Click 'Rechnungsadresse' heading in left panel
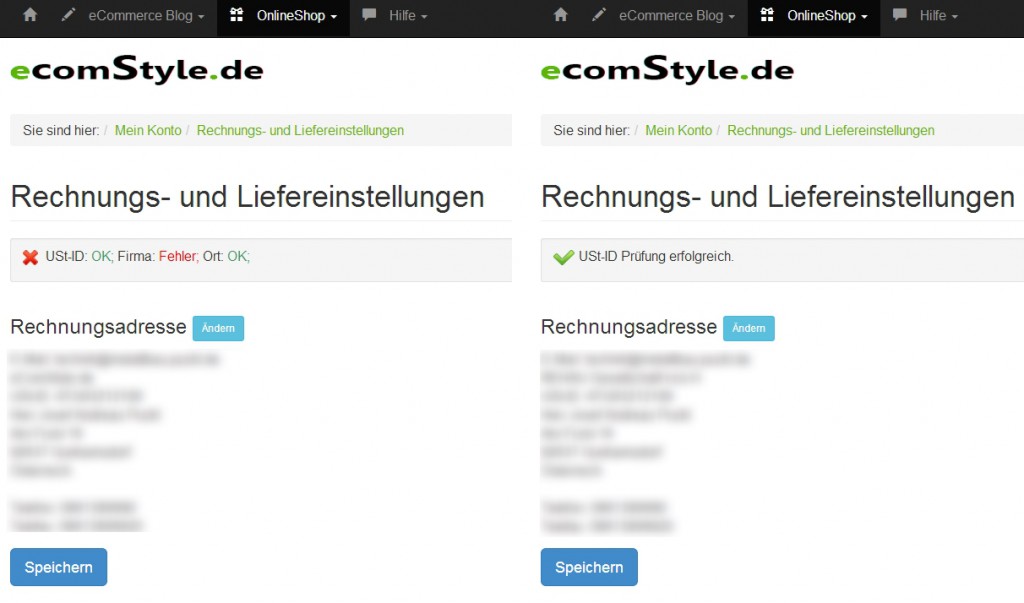1024x603 pixels. coord(99,327)
